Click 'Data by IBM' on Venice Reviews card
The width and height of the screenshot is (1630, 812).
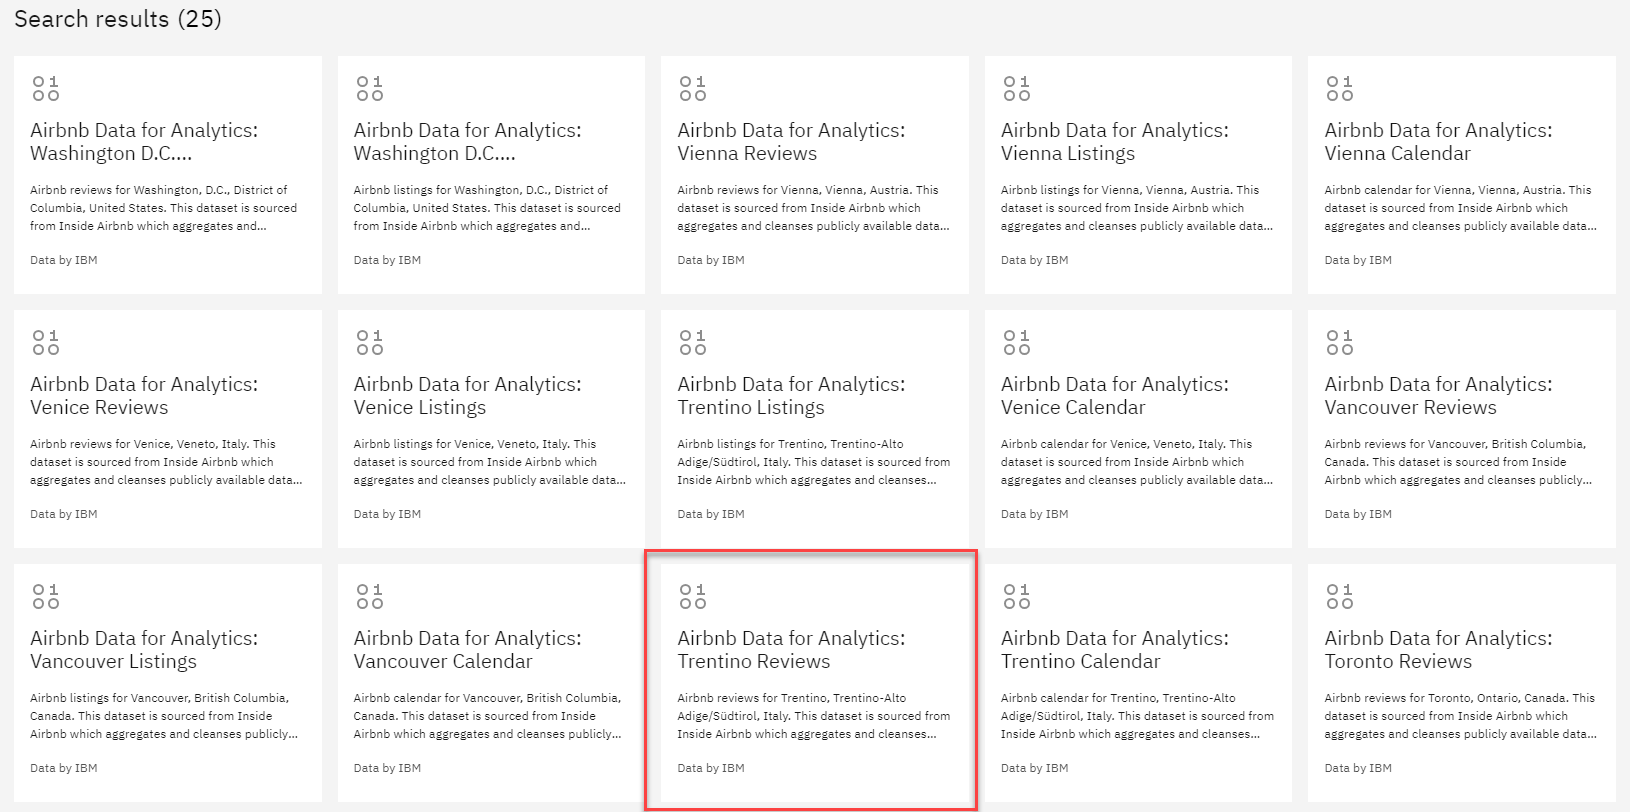click(64, 514)
